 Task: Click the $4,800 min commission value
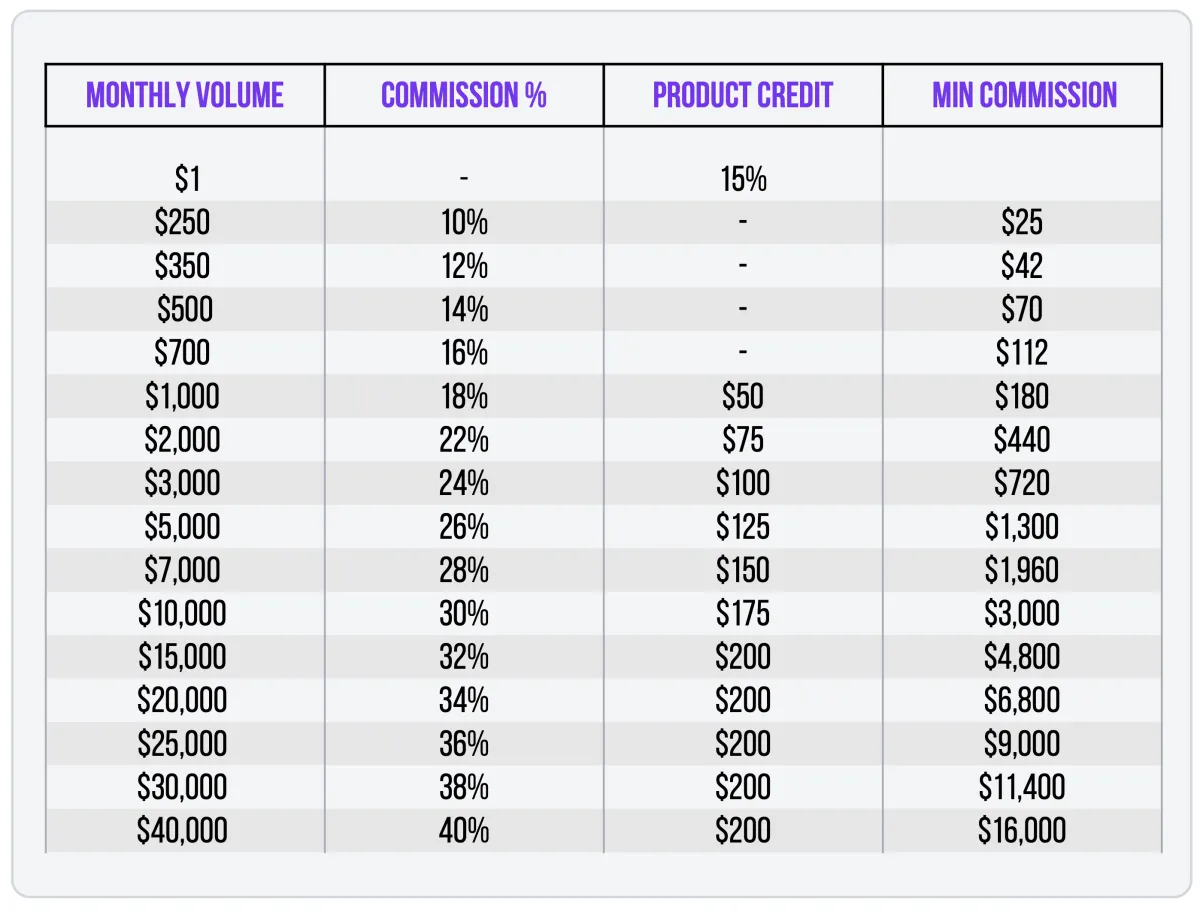coord(1022,657)
